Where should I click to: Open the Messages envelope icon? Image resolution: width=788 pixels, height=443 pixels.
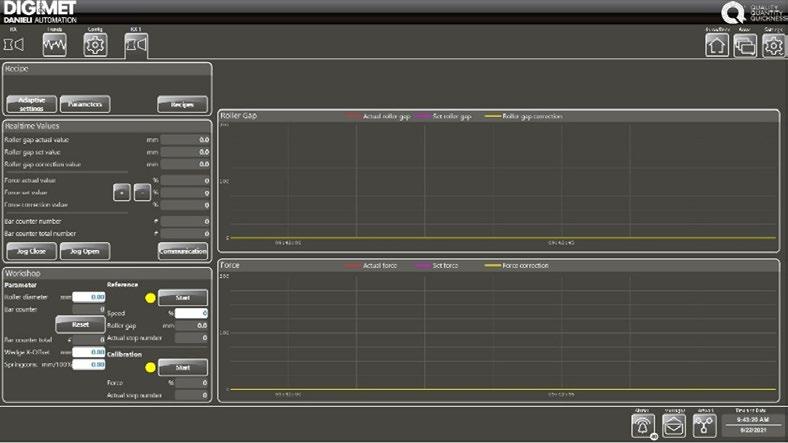674,426
